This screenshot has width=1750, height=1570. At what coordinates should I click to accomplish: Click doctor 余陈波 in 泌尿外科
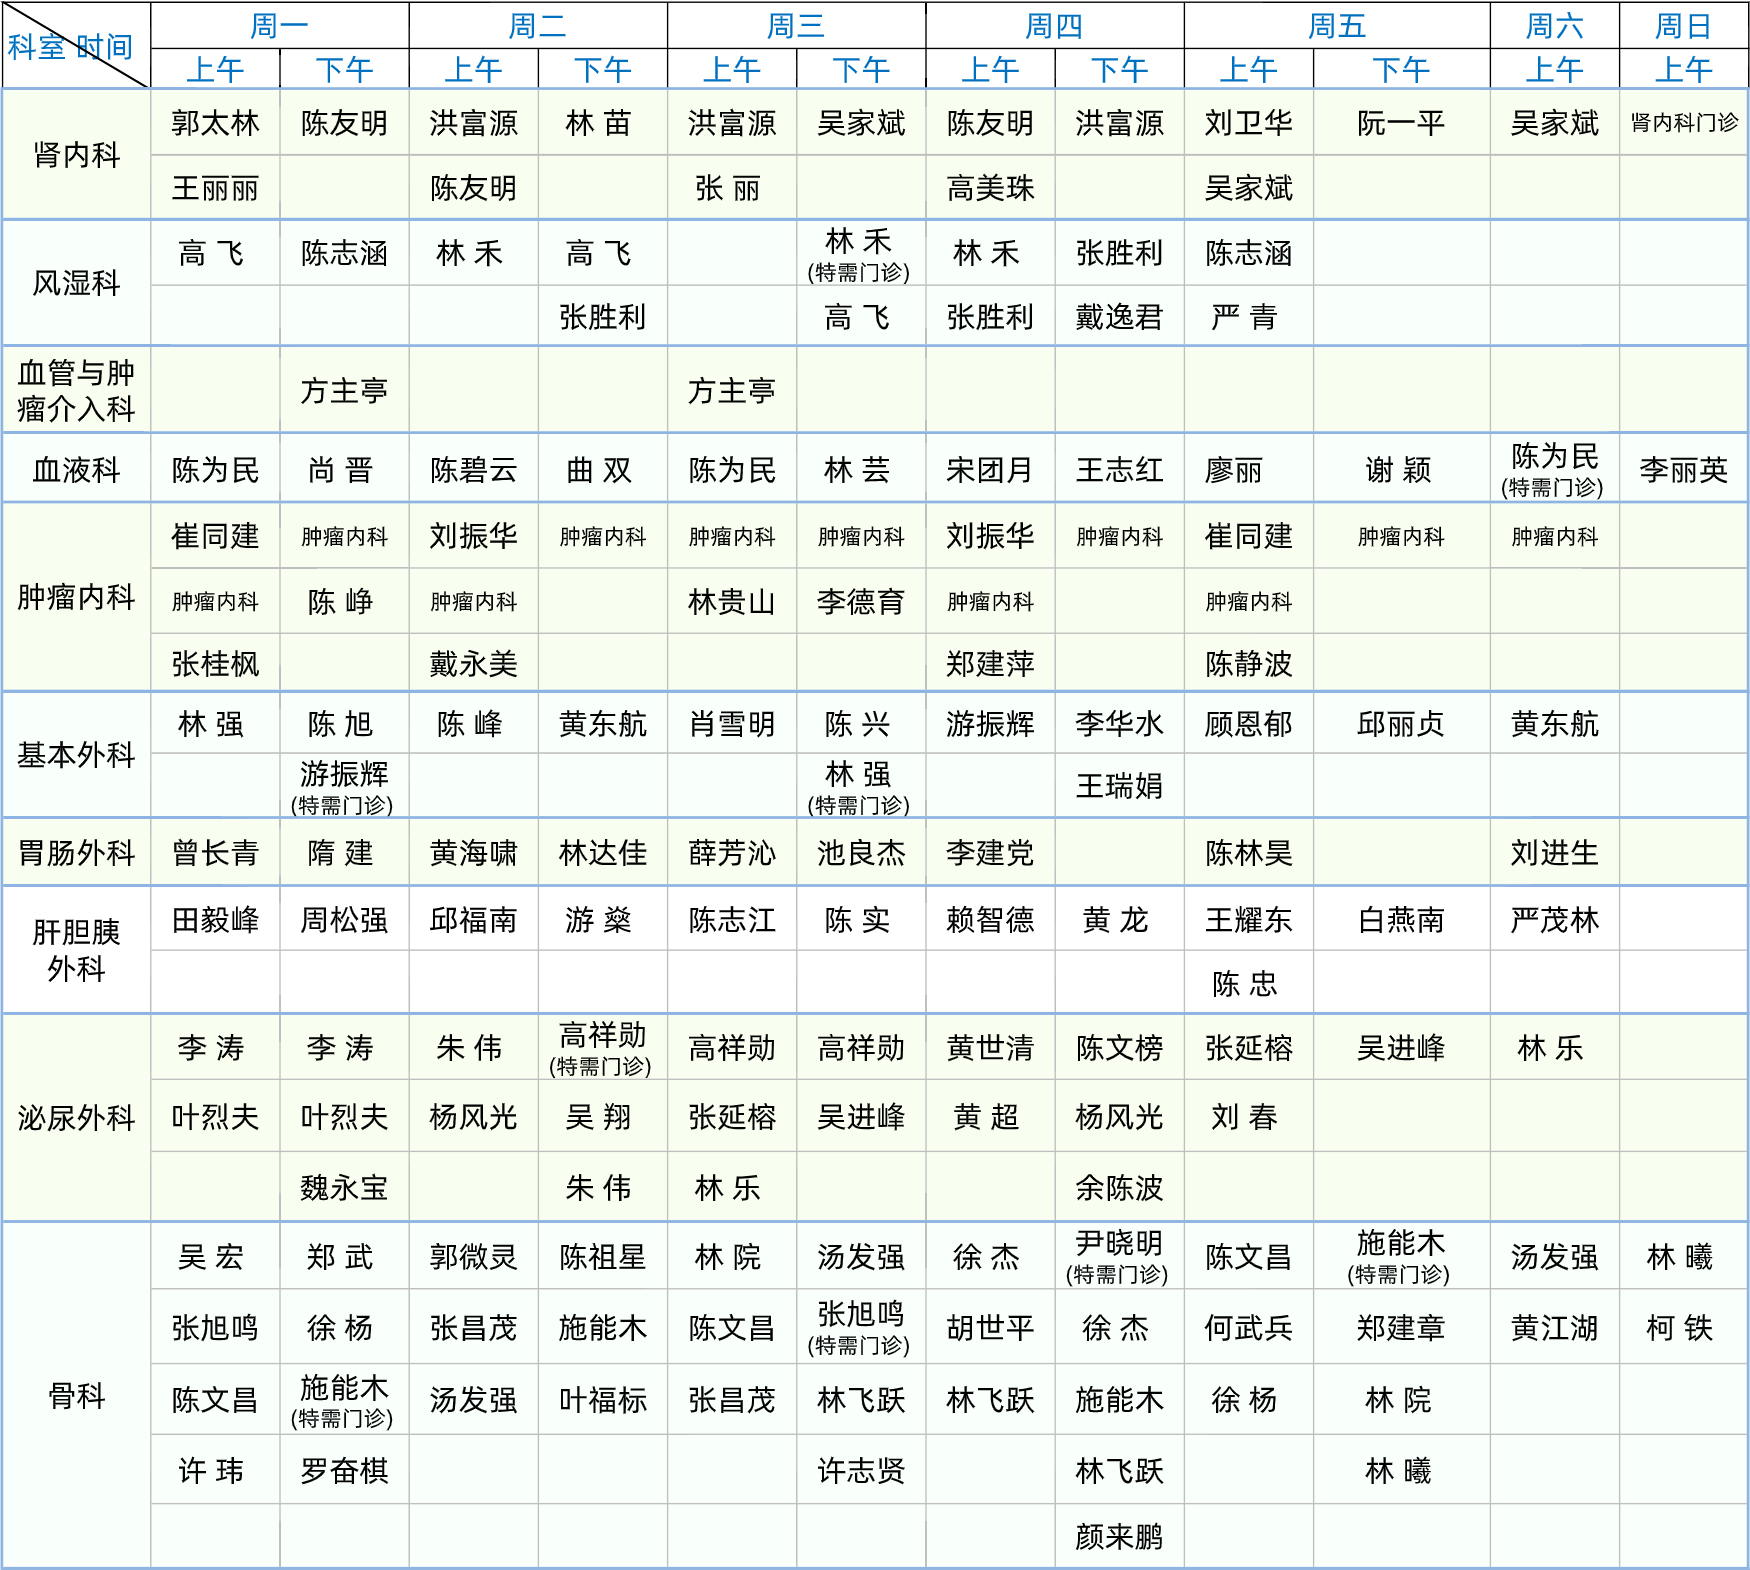1119,1188
